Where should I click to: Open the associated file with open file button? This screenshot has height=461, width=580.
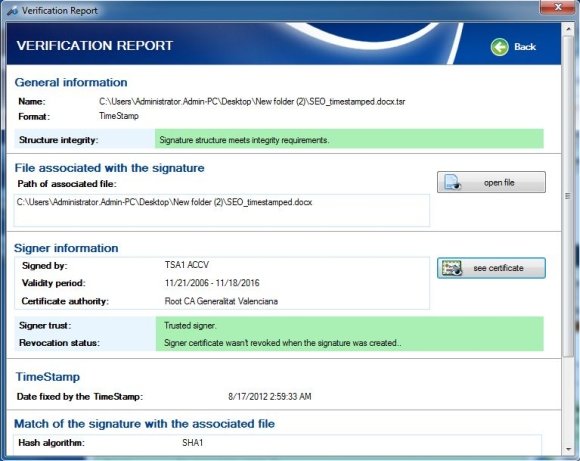coord(491,182)
